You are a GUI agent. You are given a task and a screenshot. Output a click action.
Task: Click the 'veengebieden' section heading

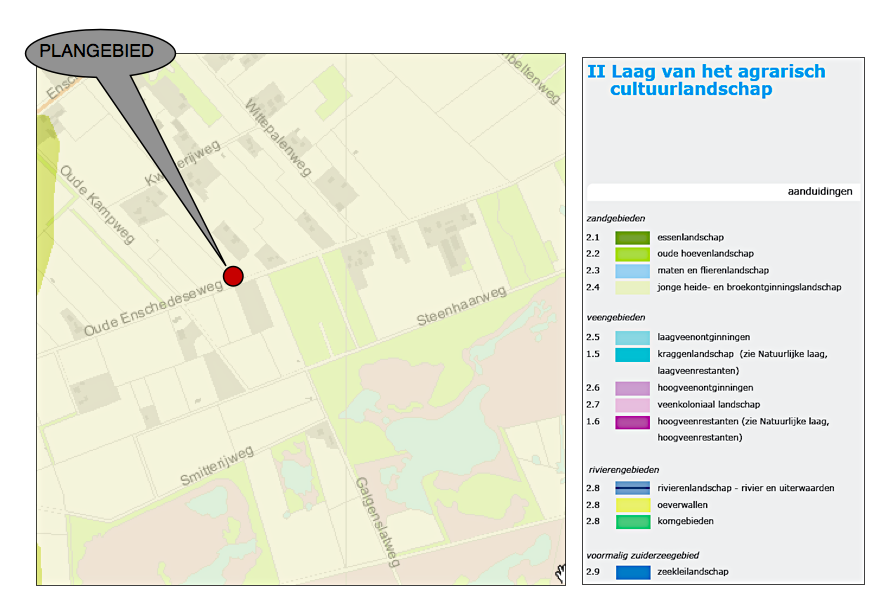coord(615,317)
